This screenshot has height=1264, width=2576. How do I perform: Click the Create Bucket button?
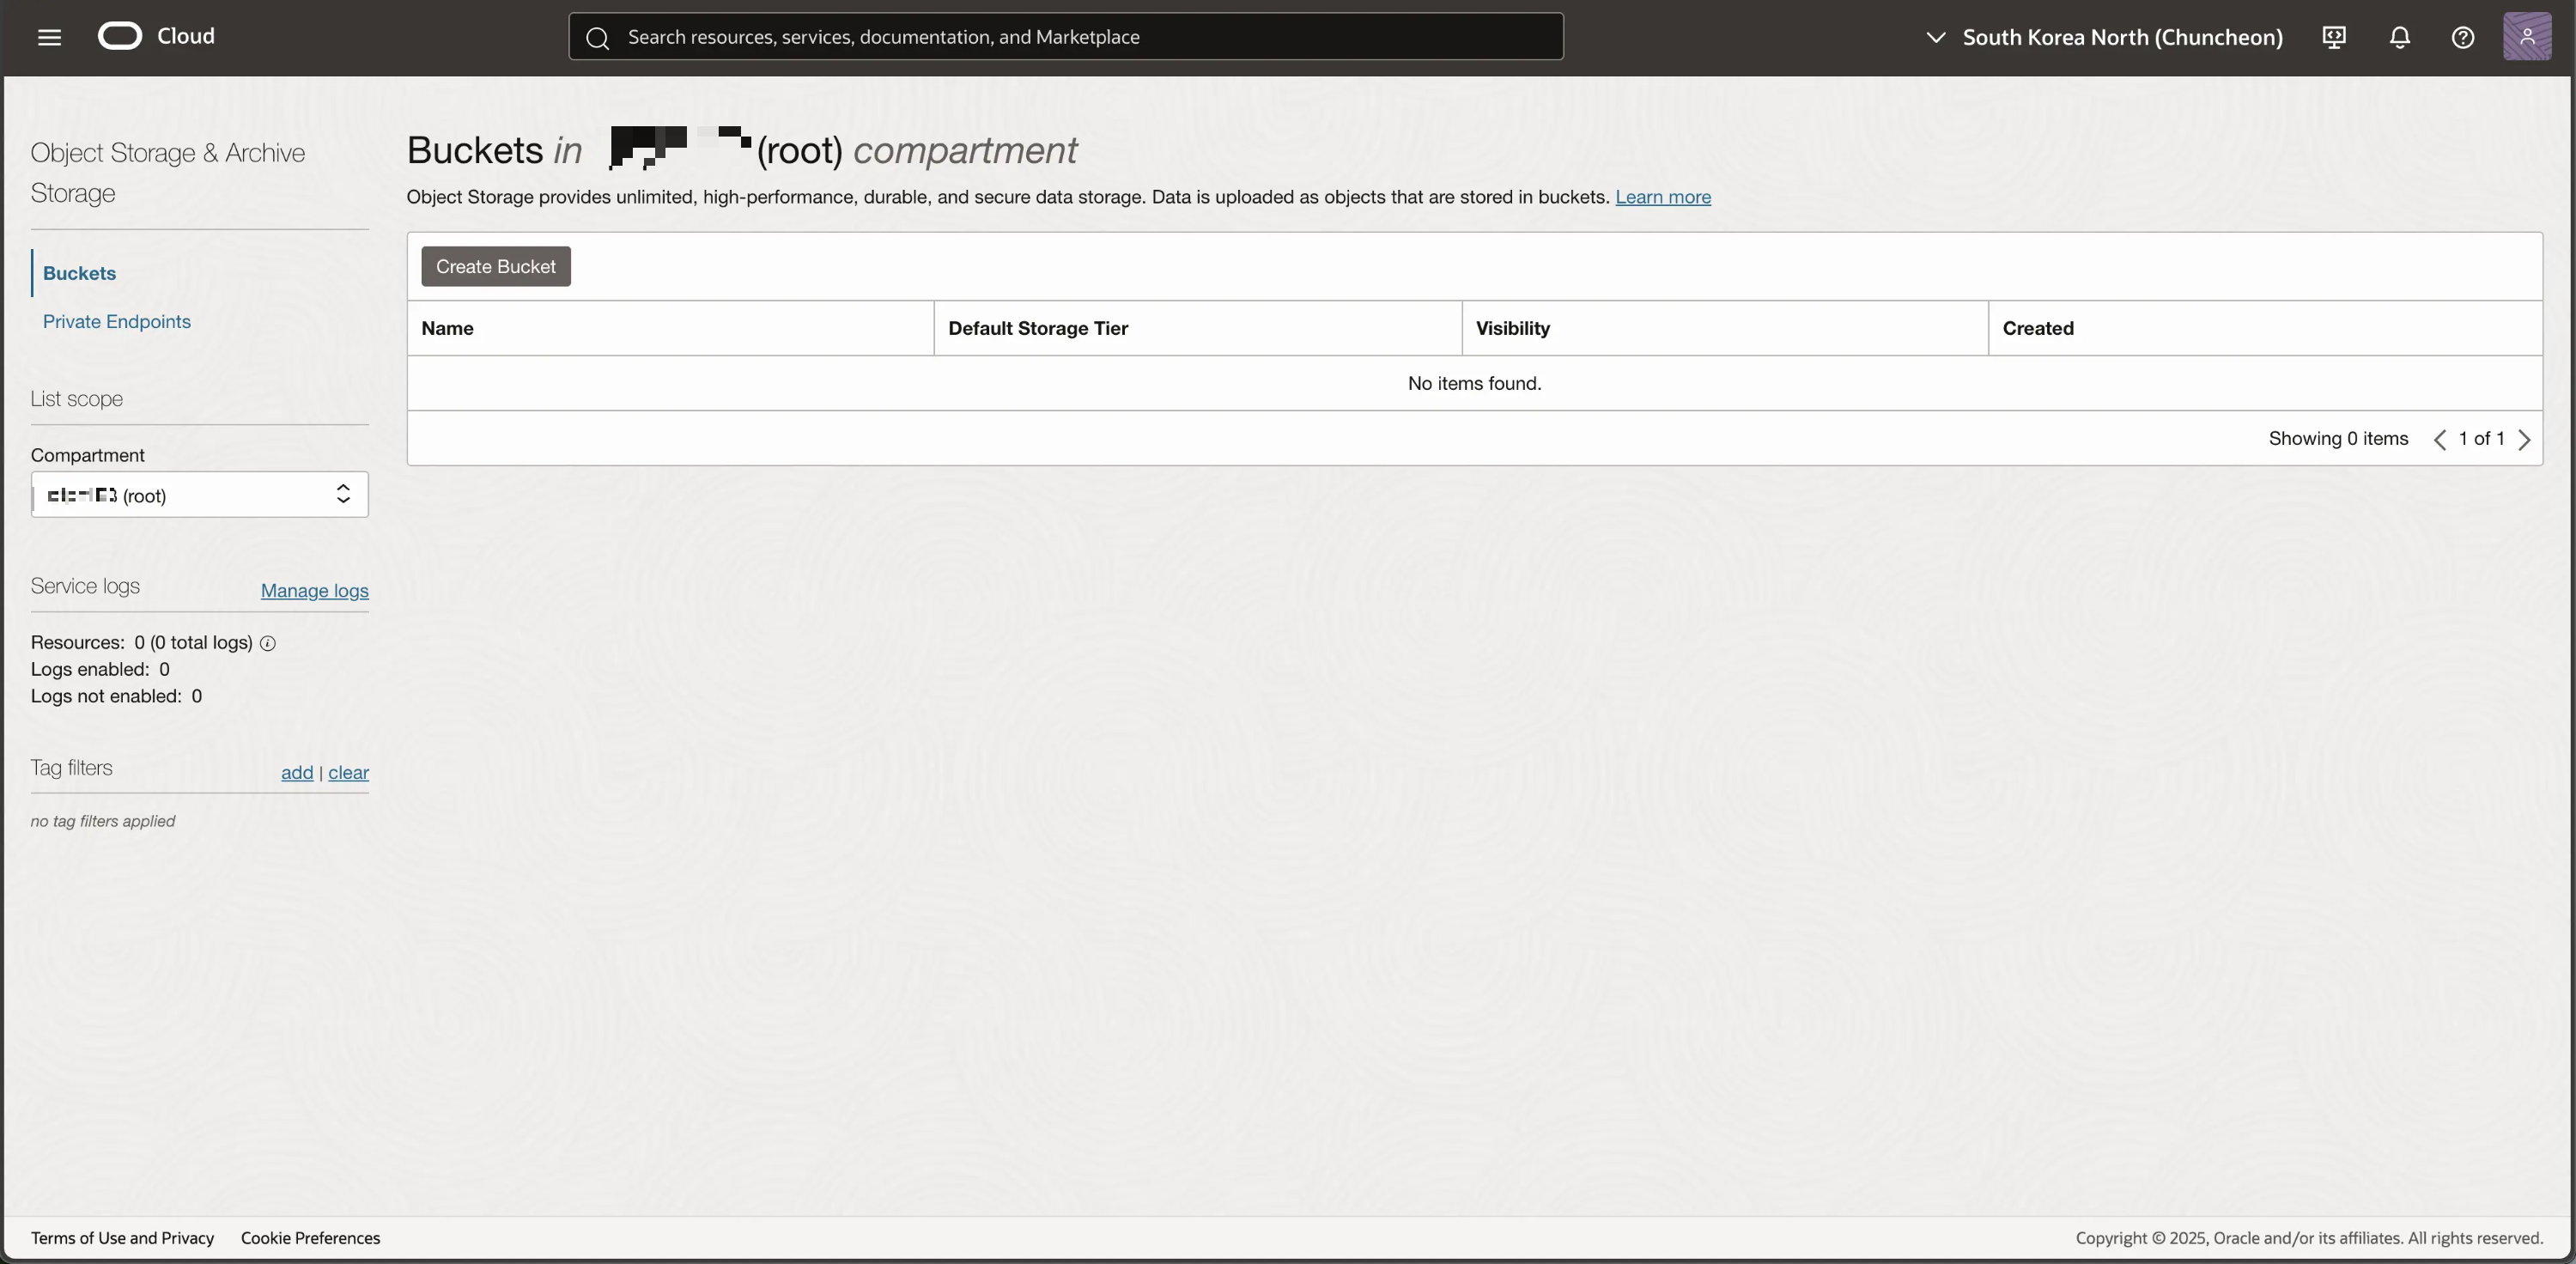[x=495, y=266]
